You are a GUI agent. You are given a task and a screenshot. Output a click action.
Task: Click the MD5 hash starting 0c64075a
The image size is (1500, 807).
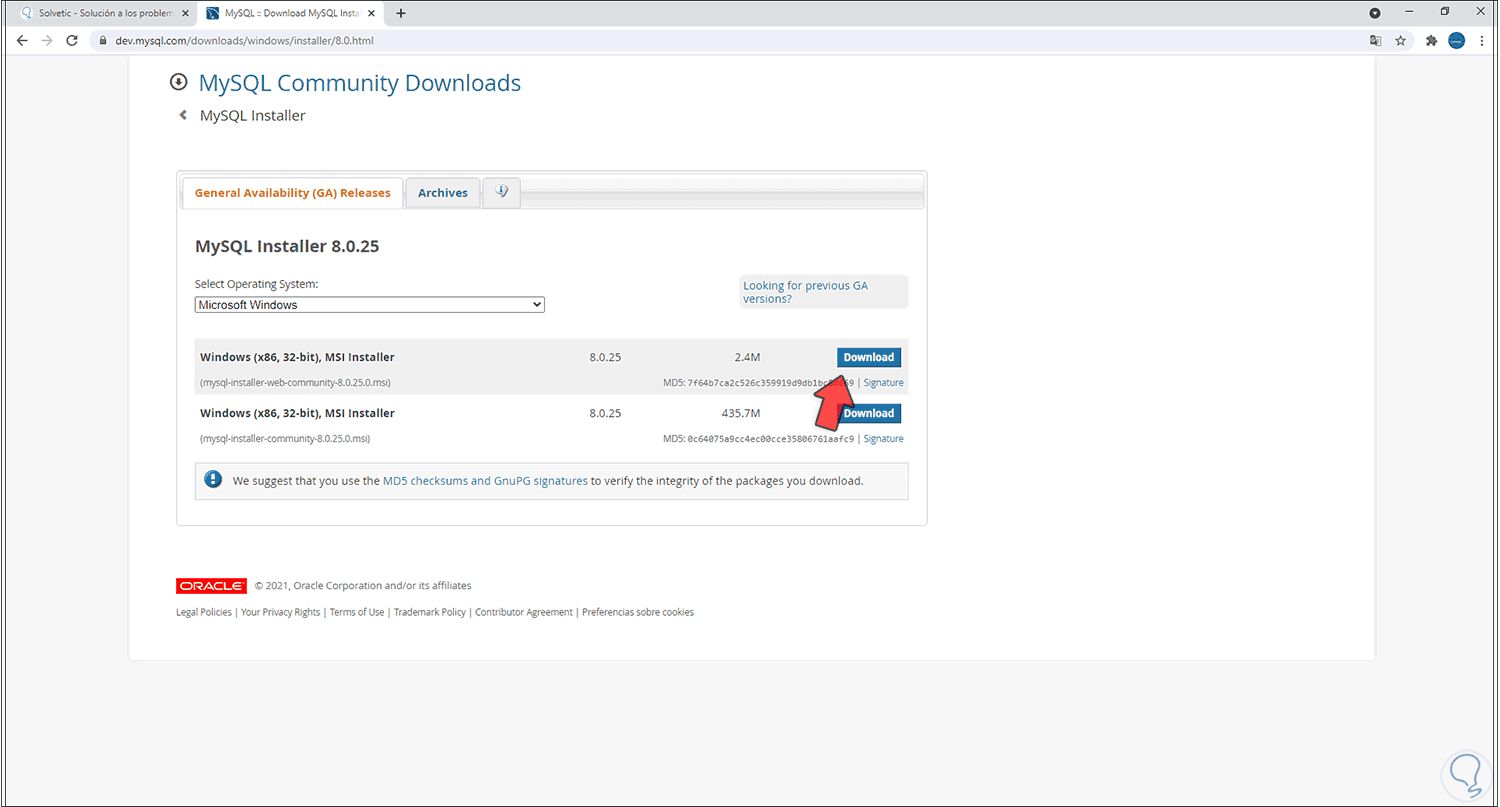tap(771, 439)
